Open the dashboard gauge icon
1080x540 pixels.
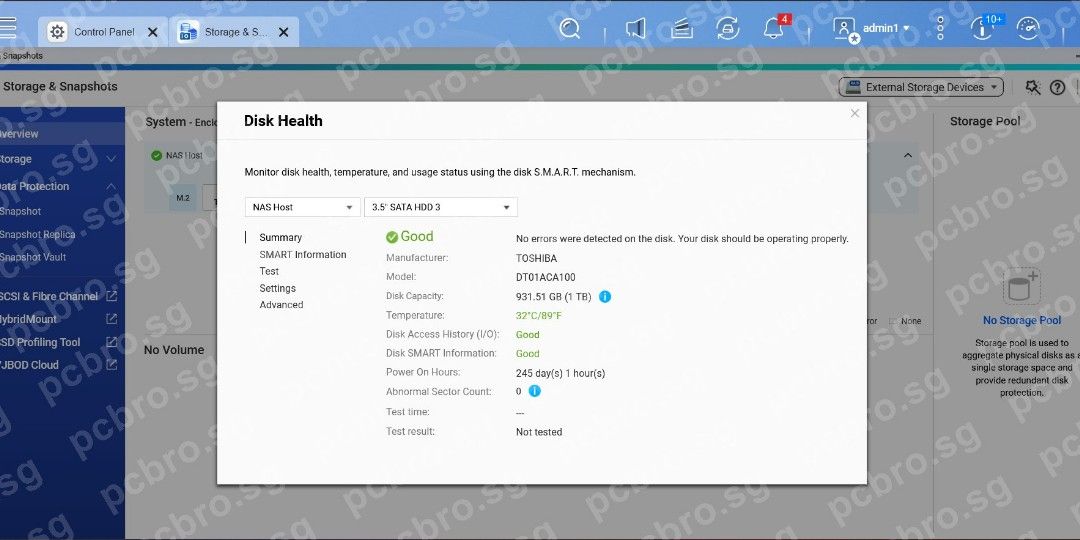point(1029,28)
